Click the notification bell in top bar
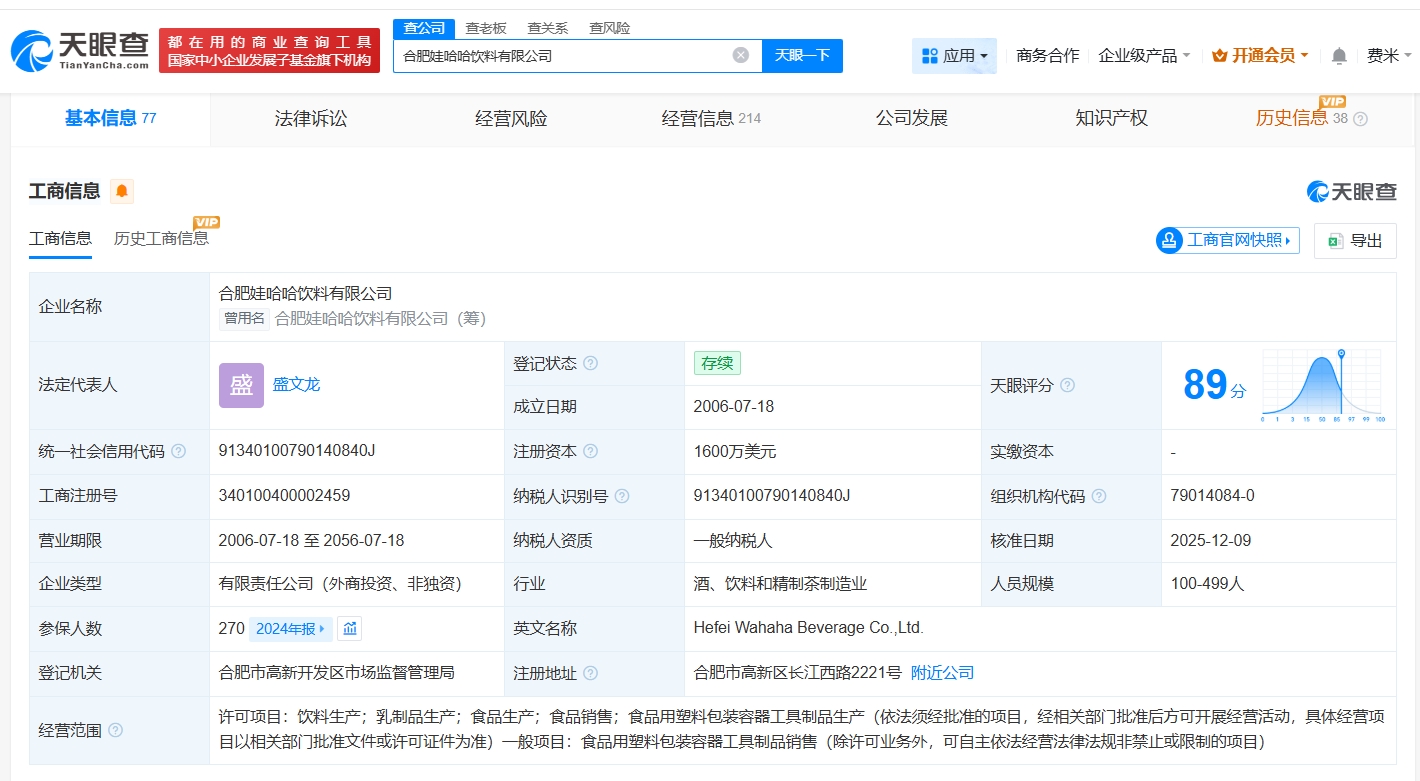1420x781 pixels. click(x=1339, y=56)
